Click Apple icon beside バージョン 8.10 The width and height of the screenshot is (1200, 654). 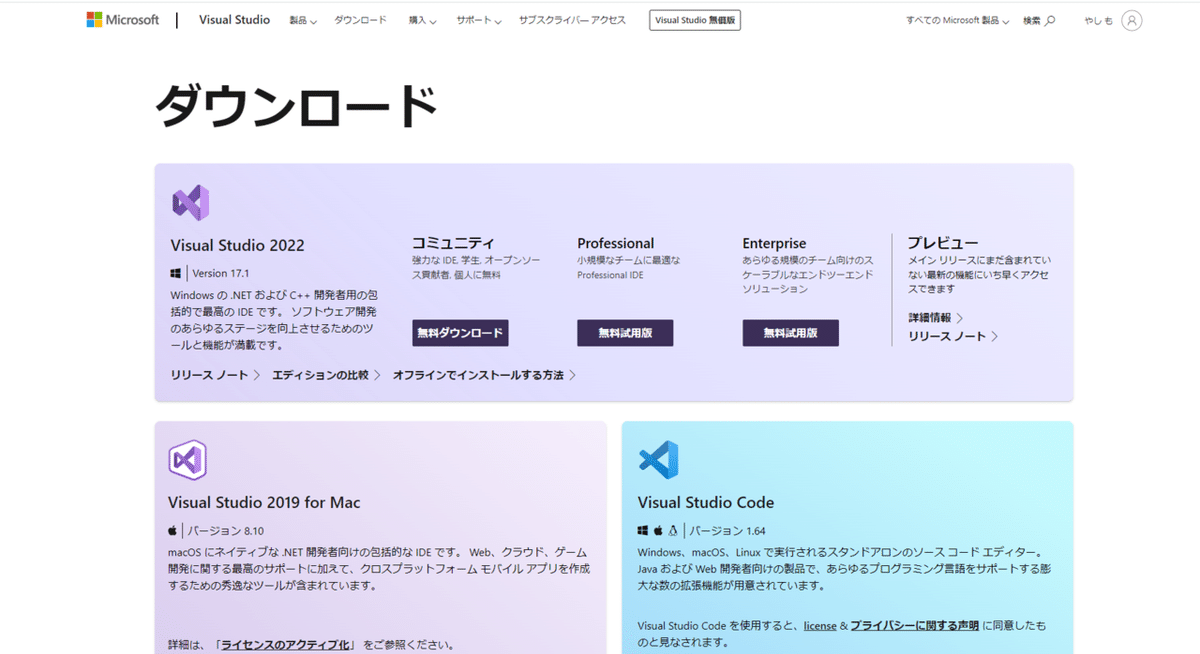click(x=173, y=531)
